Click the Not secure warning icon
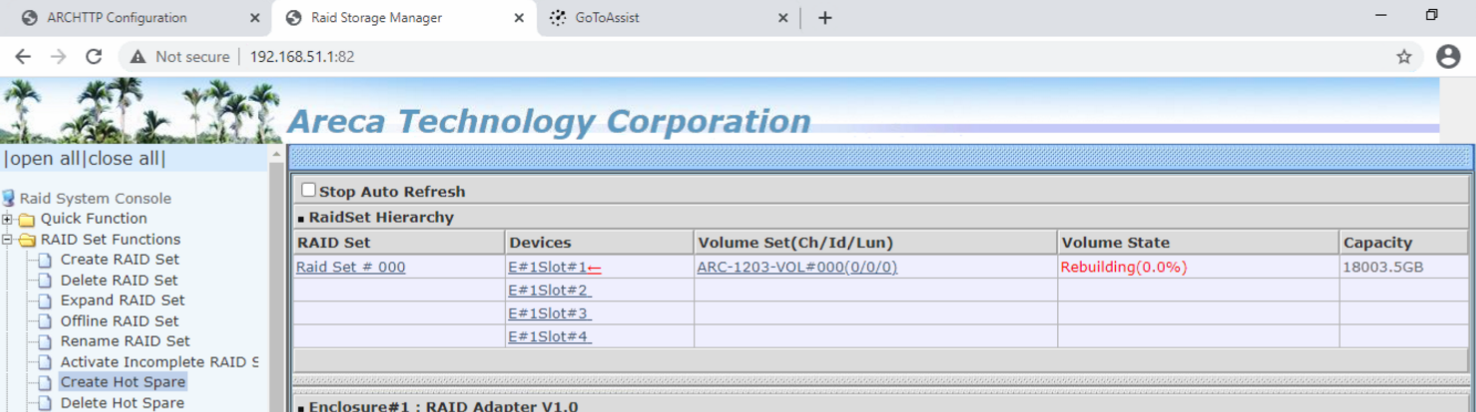This screenshot has width=1476, height=412. 137,57
